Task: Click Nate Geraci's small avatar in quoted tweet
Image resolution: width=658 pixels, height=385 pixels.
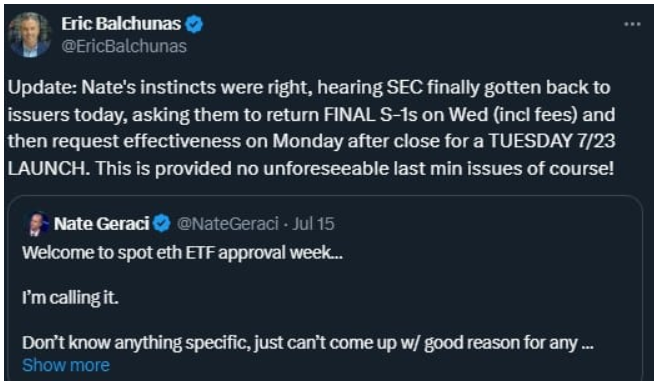Action: pos(38,224)
